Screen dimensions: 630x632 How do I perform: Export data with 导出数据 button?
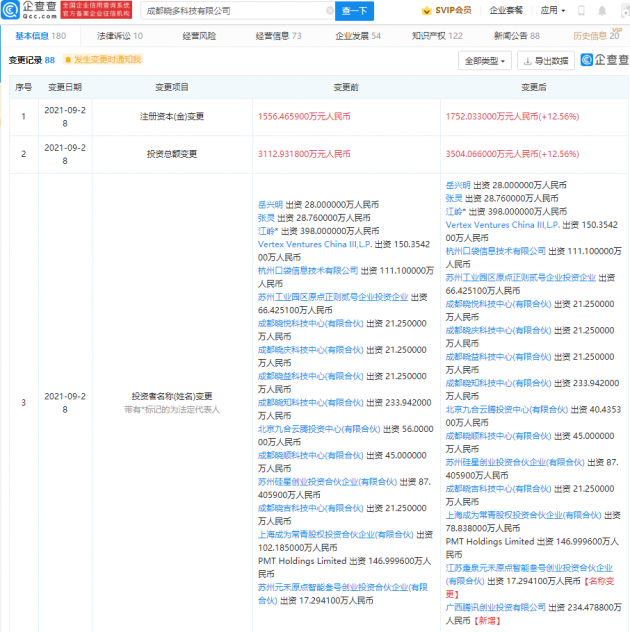(546, 61)
